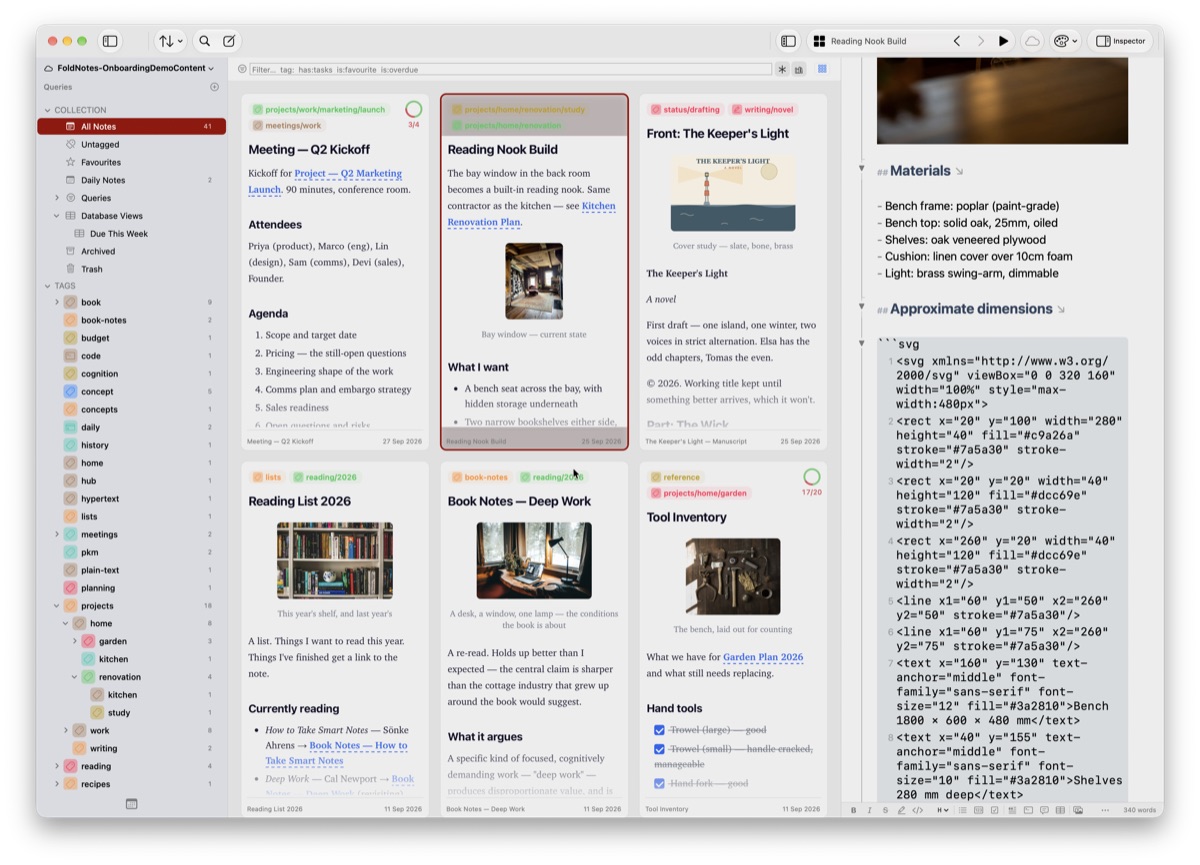Screen dimensions: 1200x865
Task: Collapse the COLLECTION section
Action: [47, 110]
